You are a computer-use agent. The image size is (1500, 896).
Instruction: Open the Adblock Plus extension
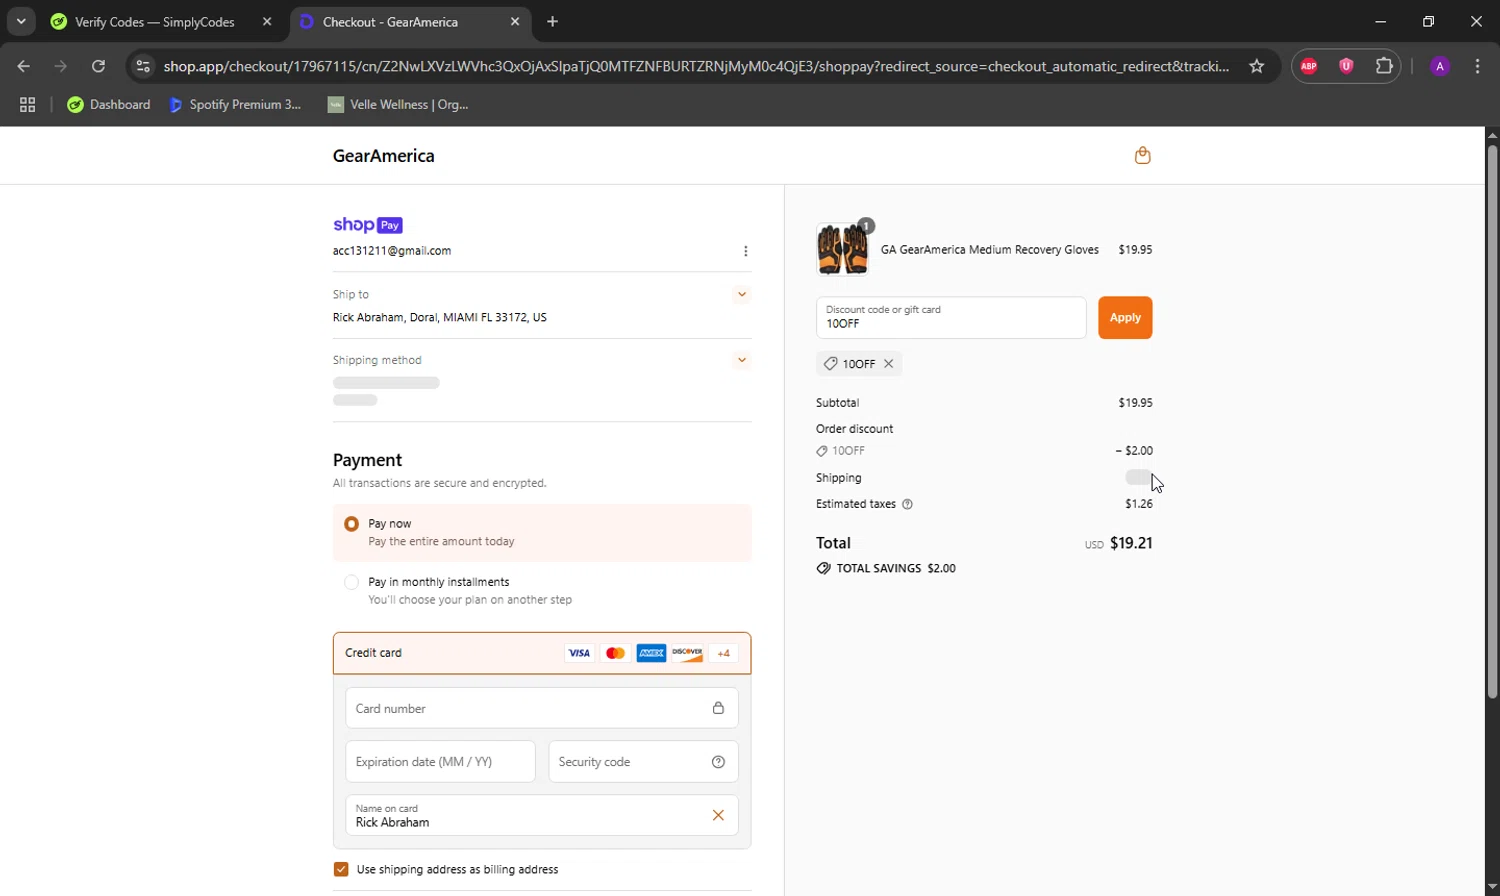click(x=1309, y=66)
